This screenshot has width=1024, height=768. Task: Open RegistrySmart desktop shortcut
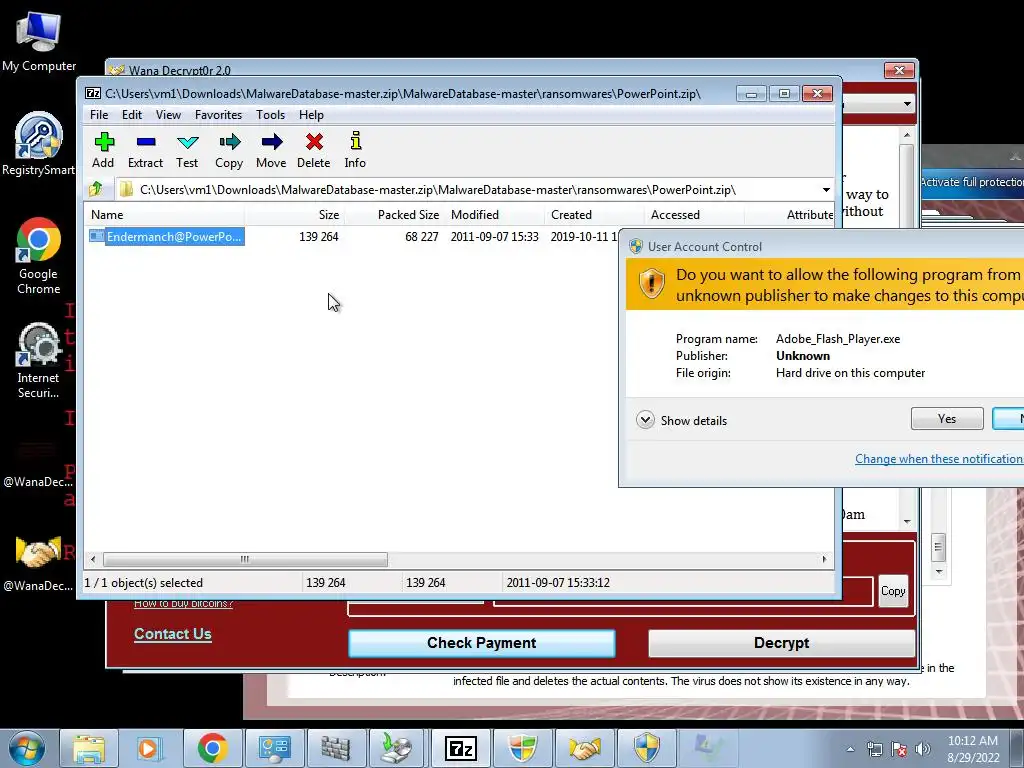click(x=39, y=145)
